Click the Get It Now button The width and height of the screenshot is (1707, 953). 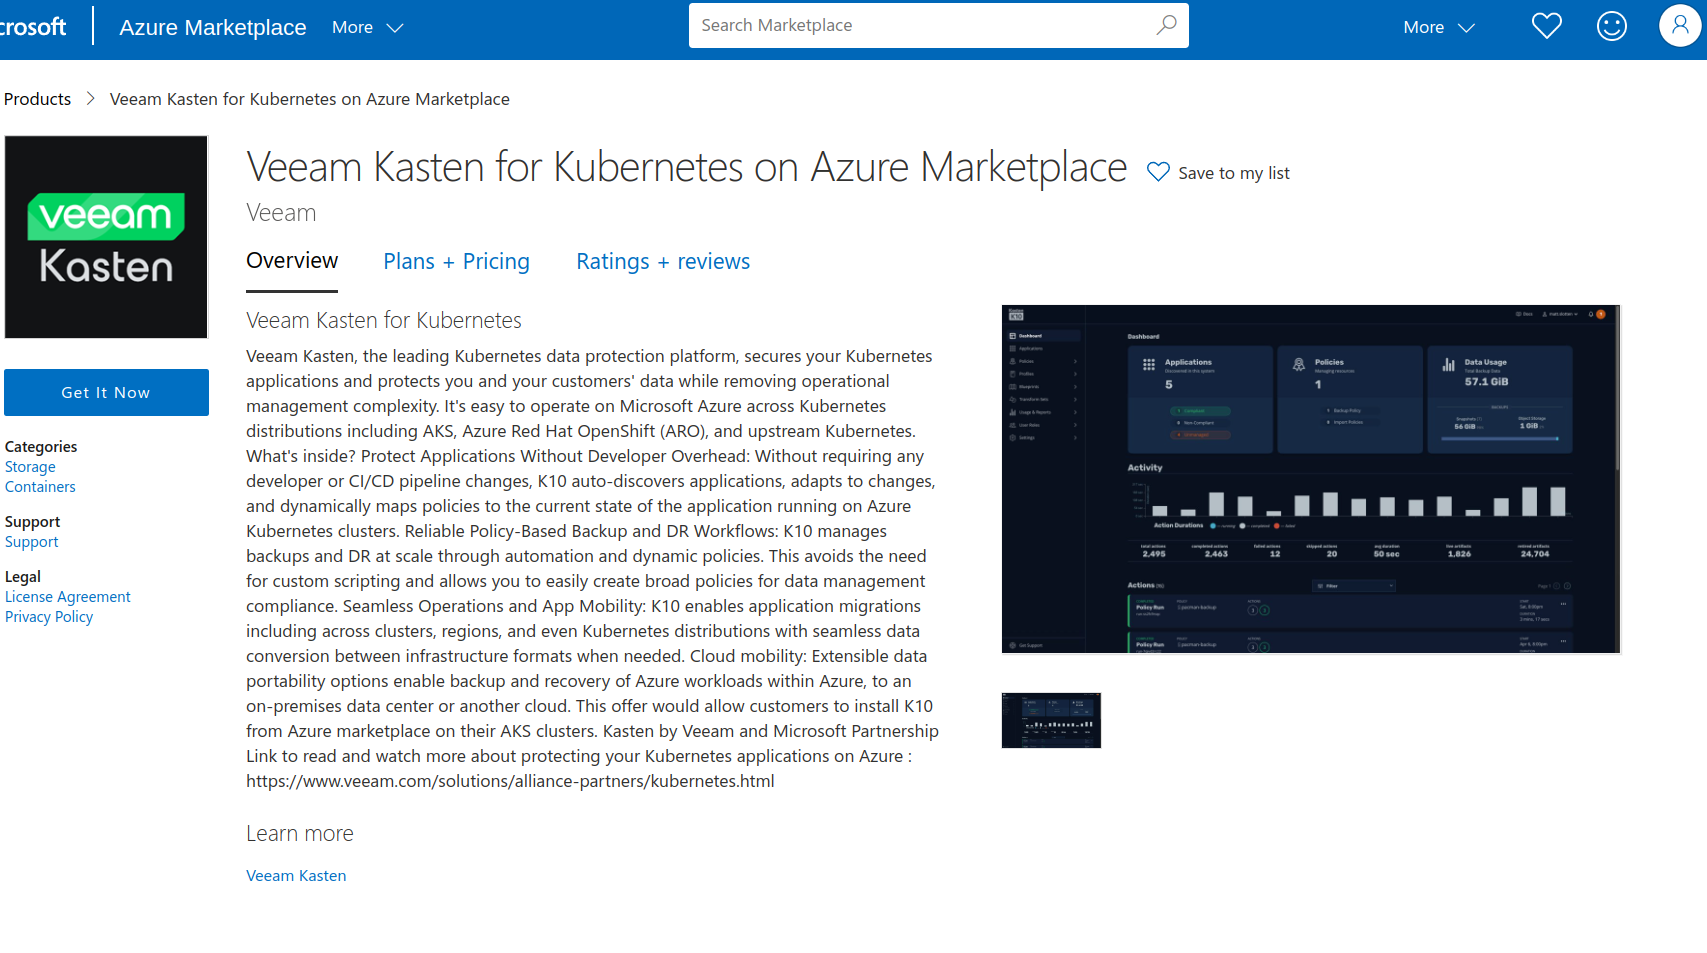coord(106,392)
